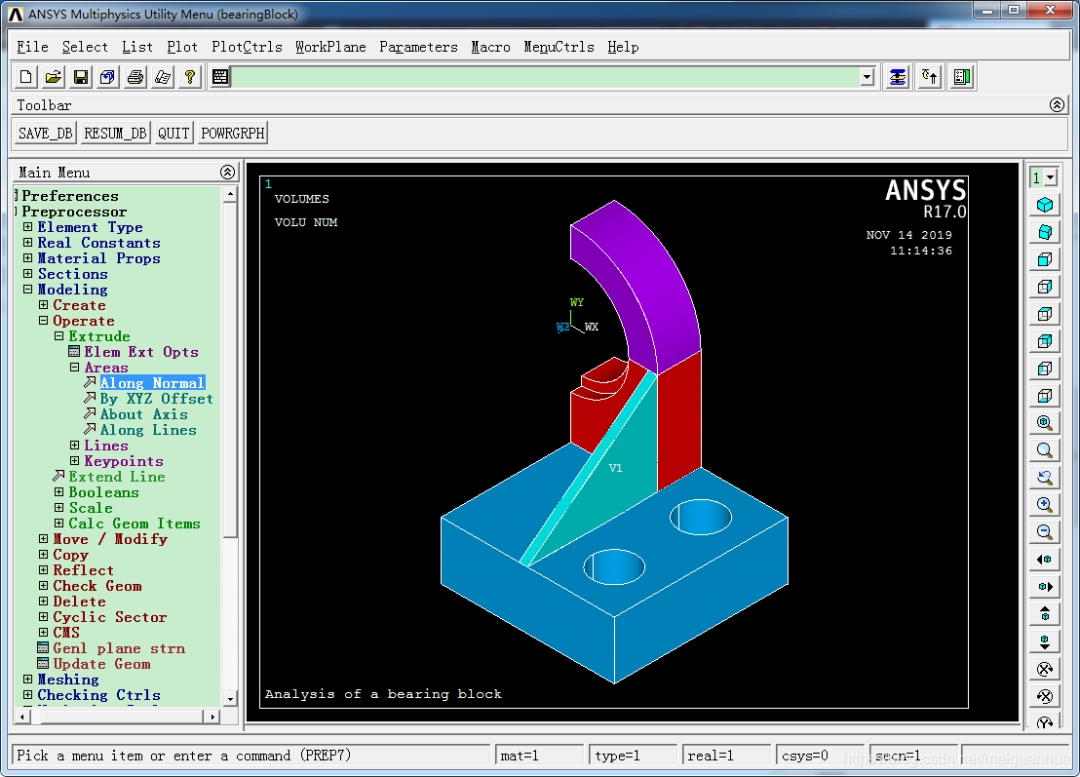Click the Fit View magnifier icon
Viewport: 1080px width, 777px height.
pos(1044,423)
